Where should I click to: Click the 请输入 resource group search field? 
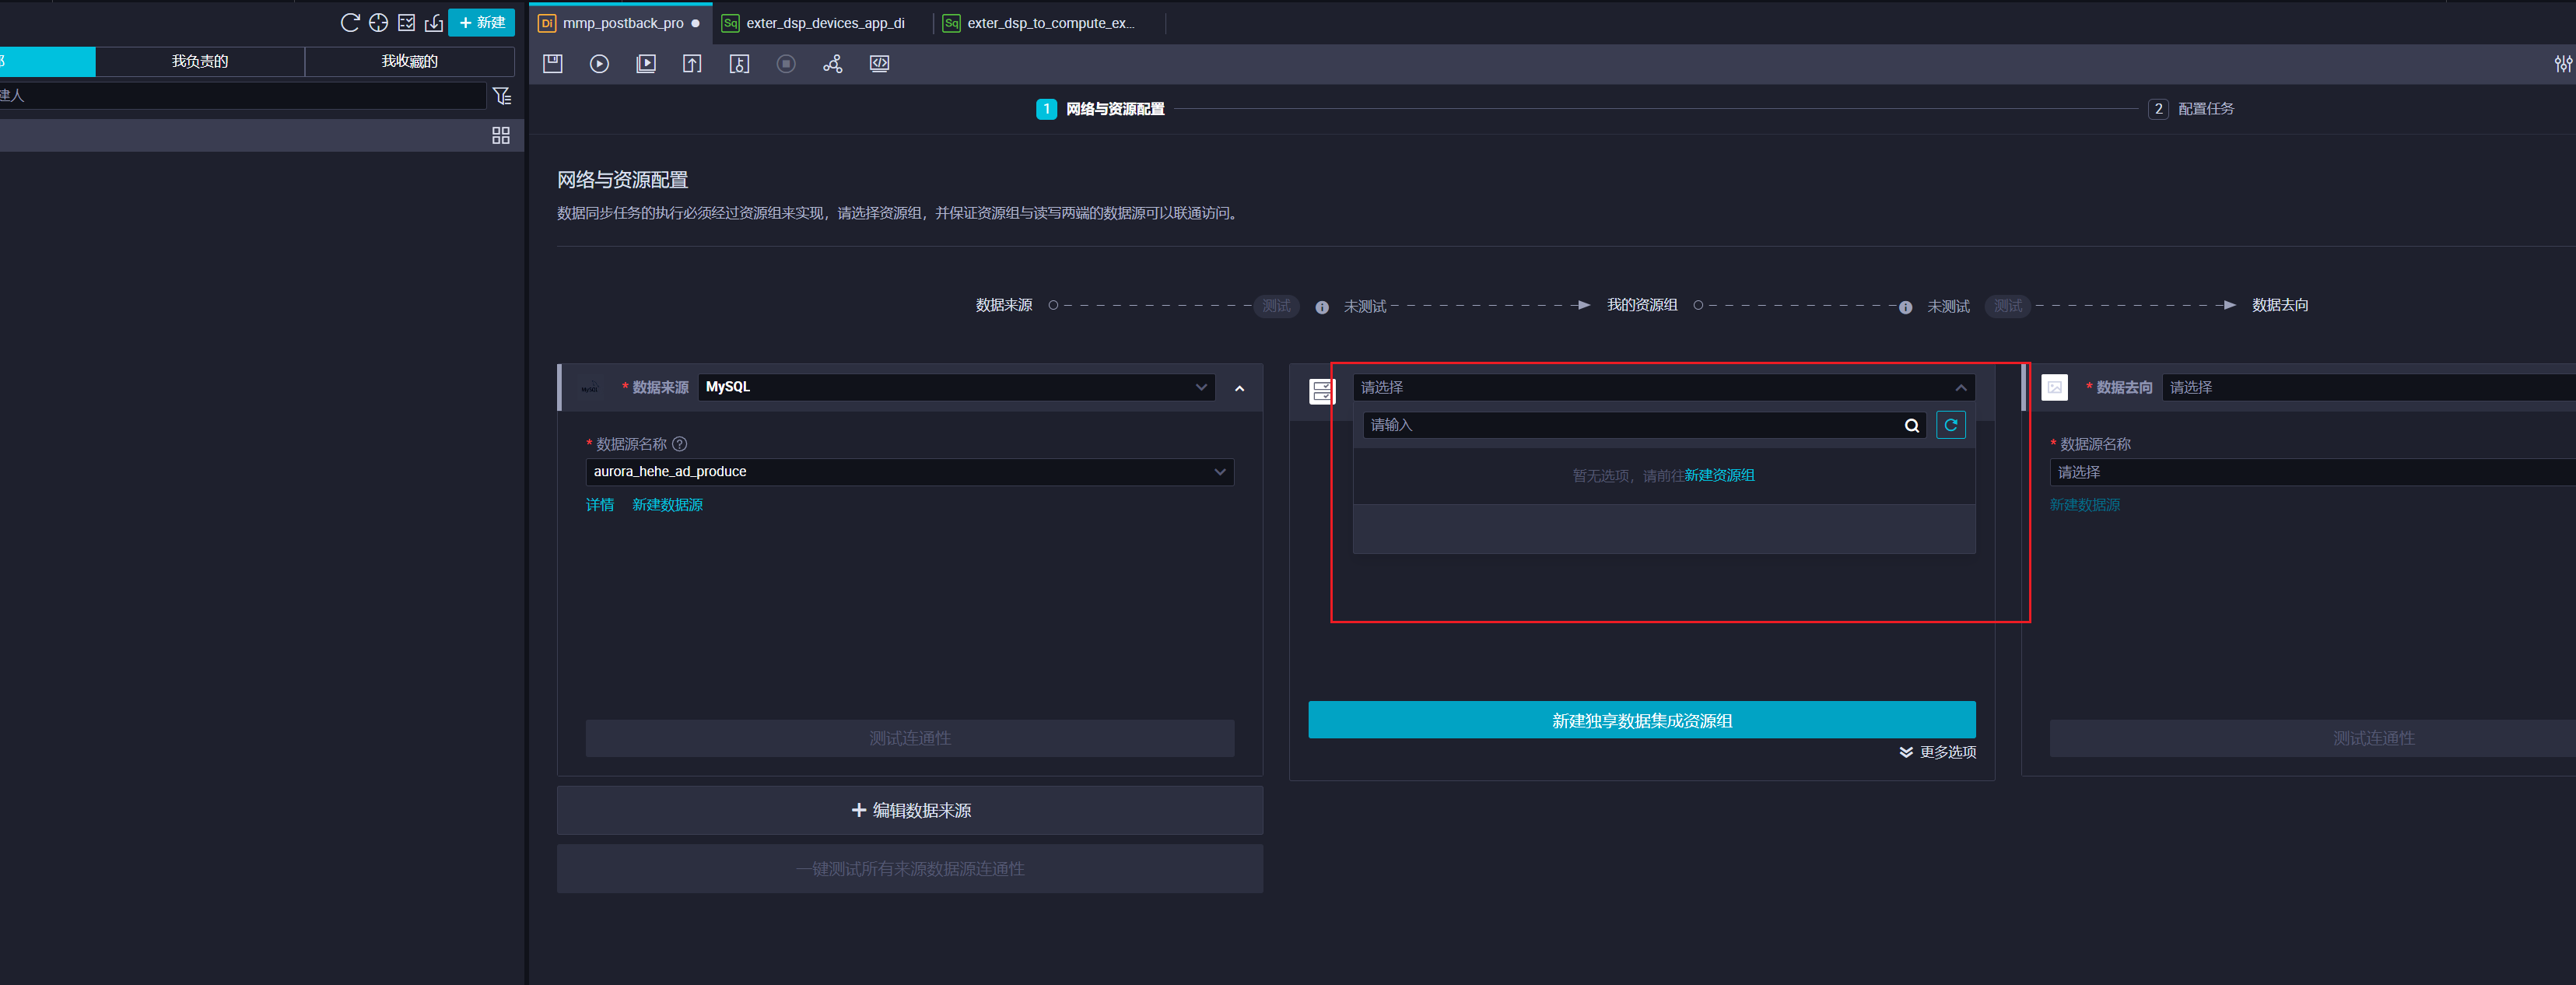coord(1643,425)
